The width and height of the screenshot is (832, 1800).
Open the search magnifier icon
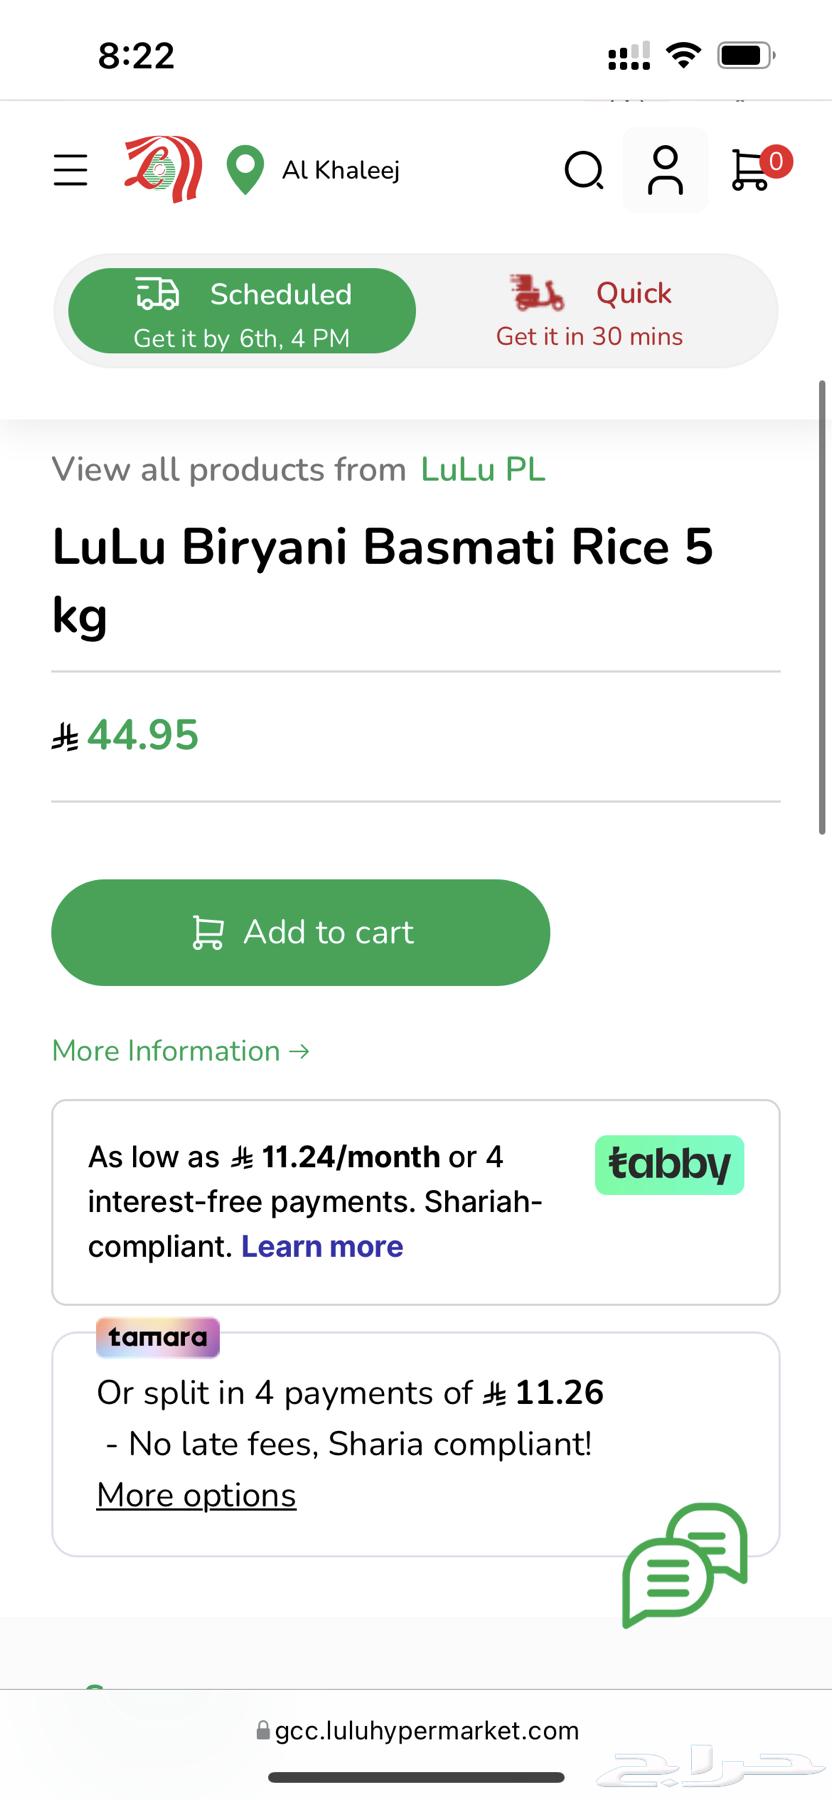coord(584,170)
